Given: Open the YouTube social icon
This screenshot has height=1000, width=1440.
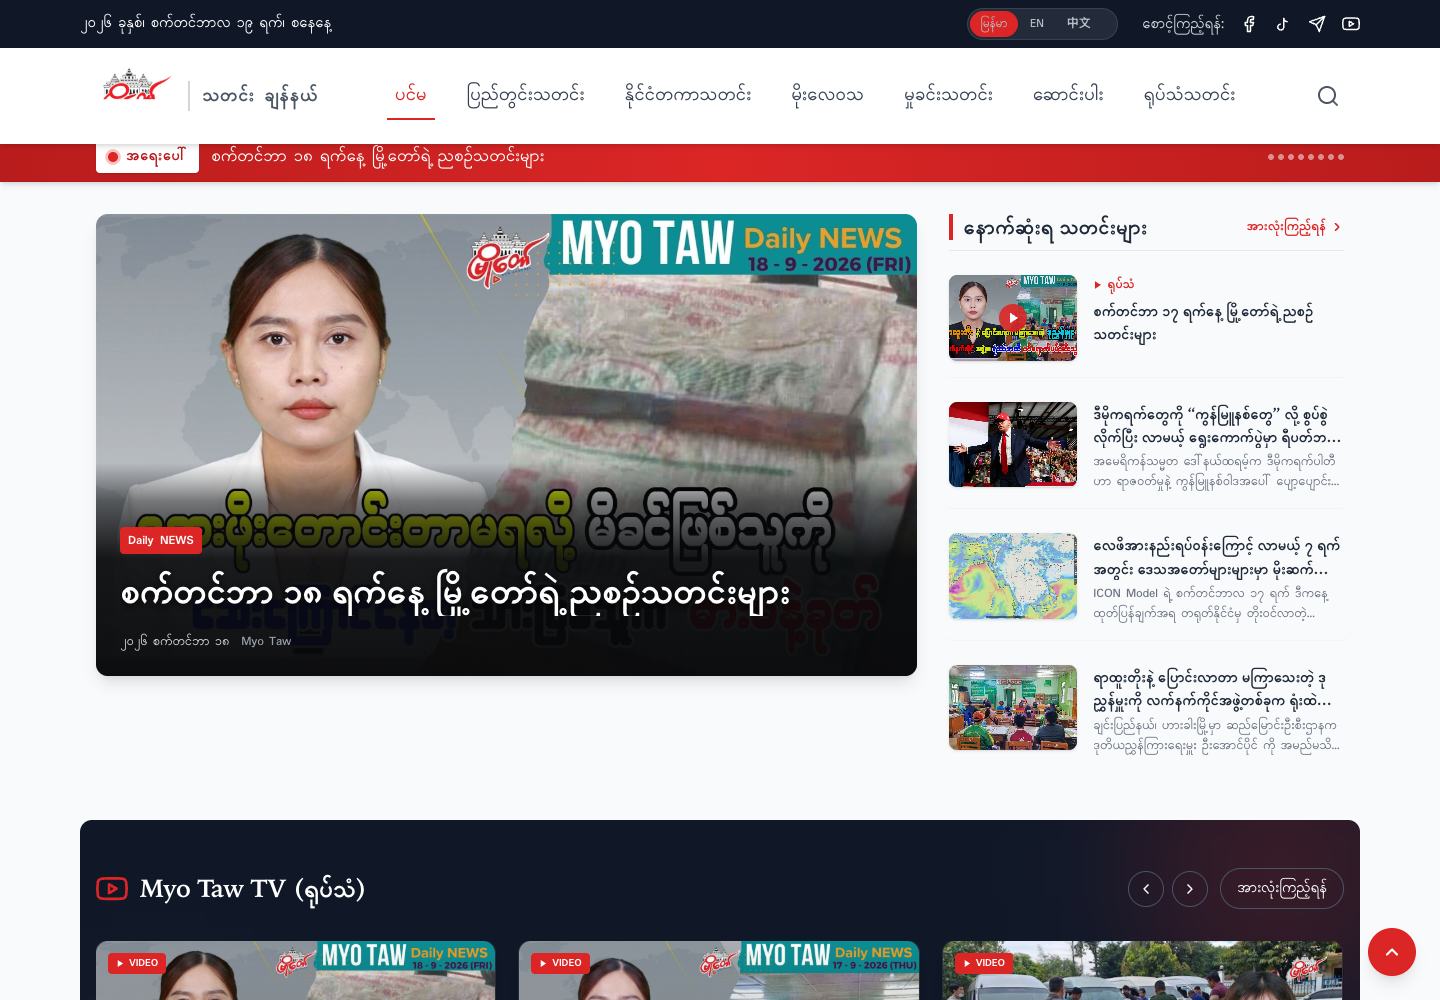Looking at the screenshot, I should tap(1351, 24).
